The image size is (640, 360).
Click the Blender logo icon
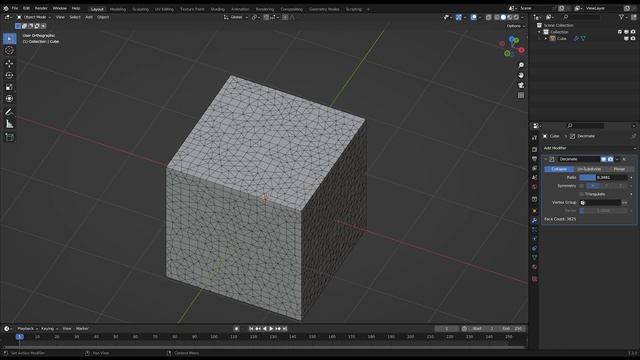pyautogui.click(x=6, y=8)
